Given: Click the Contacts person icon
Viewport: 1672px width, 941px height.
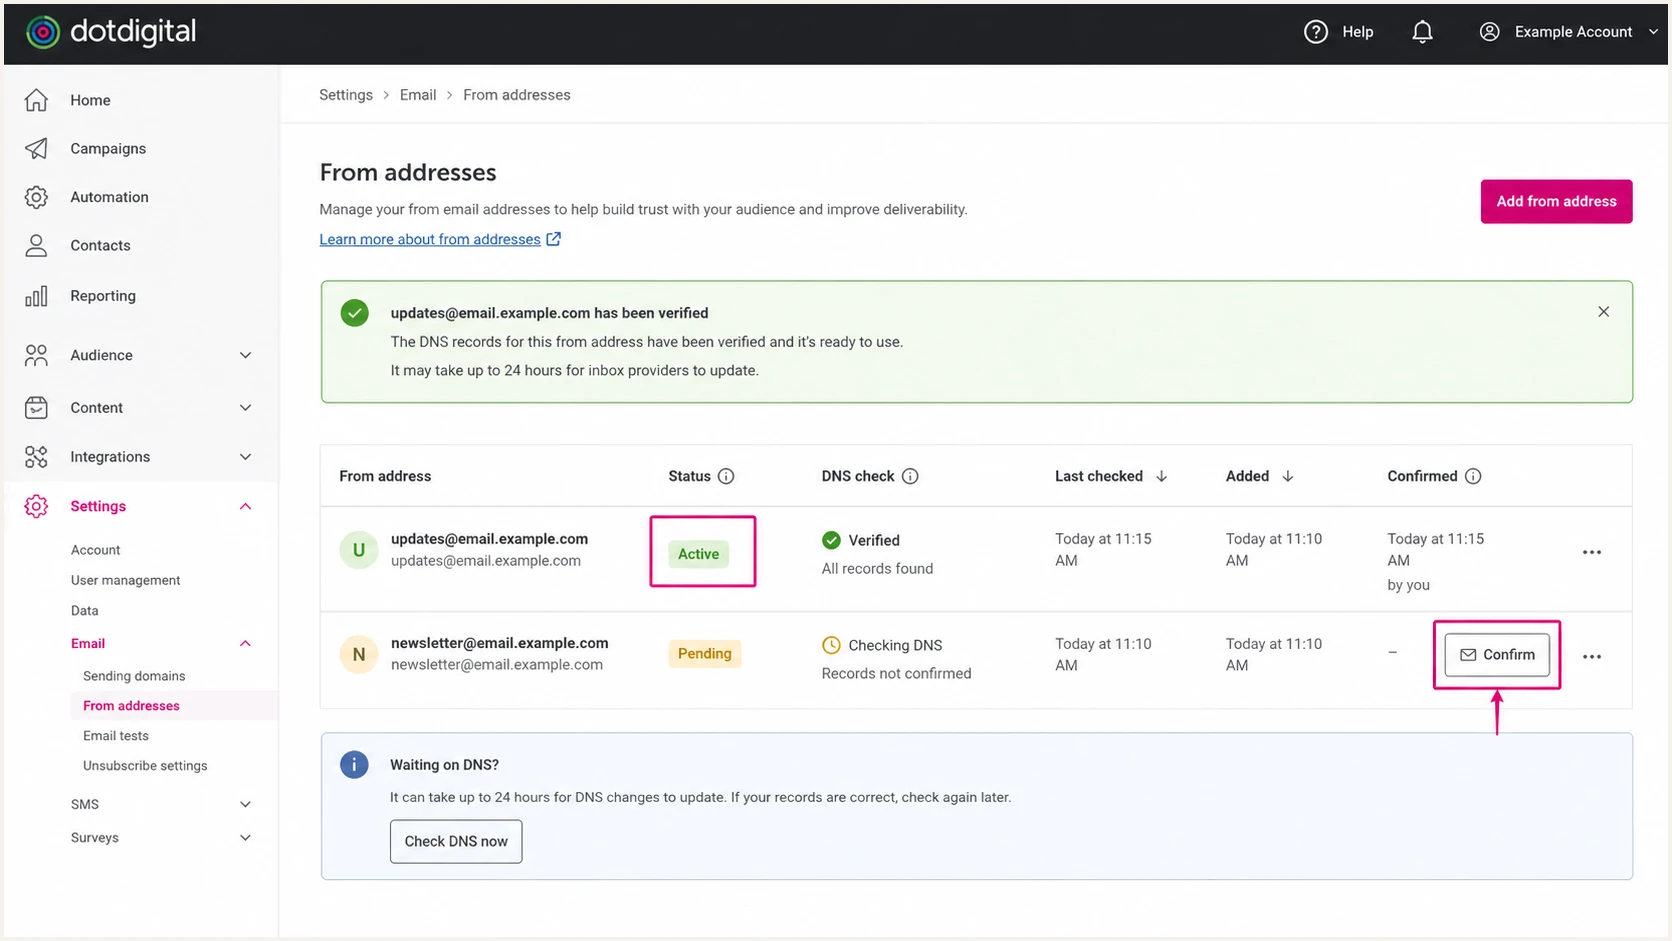Looking at the screenshot, I should pos(36,245).
